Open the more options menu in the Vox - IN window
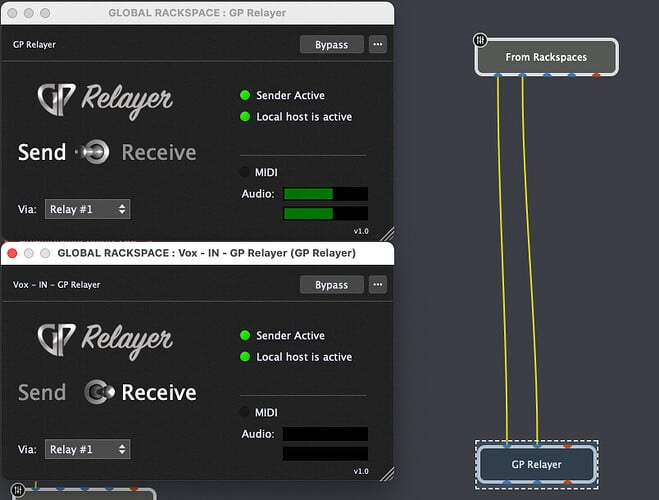The width and height of the screenshot is (659, 500). tap(378, 284)
